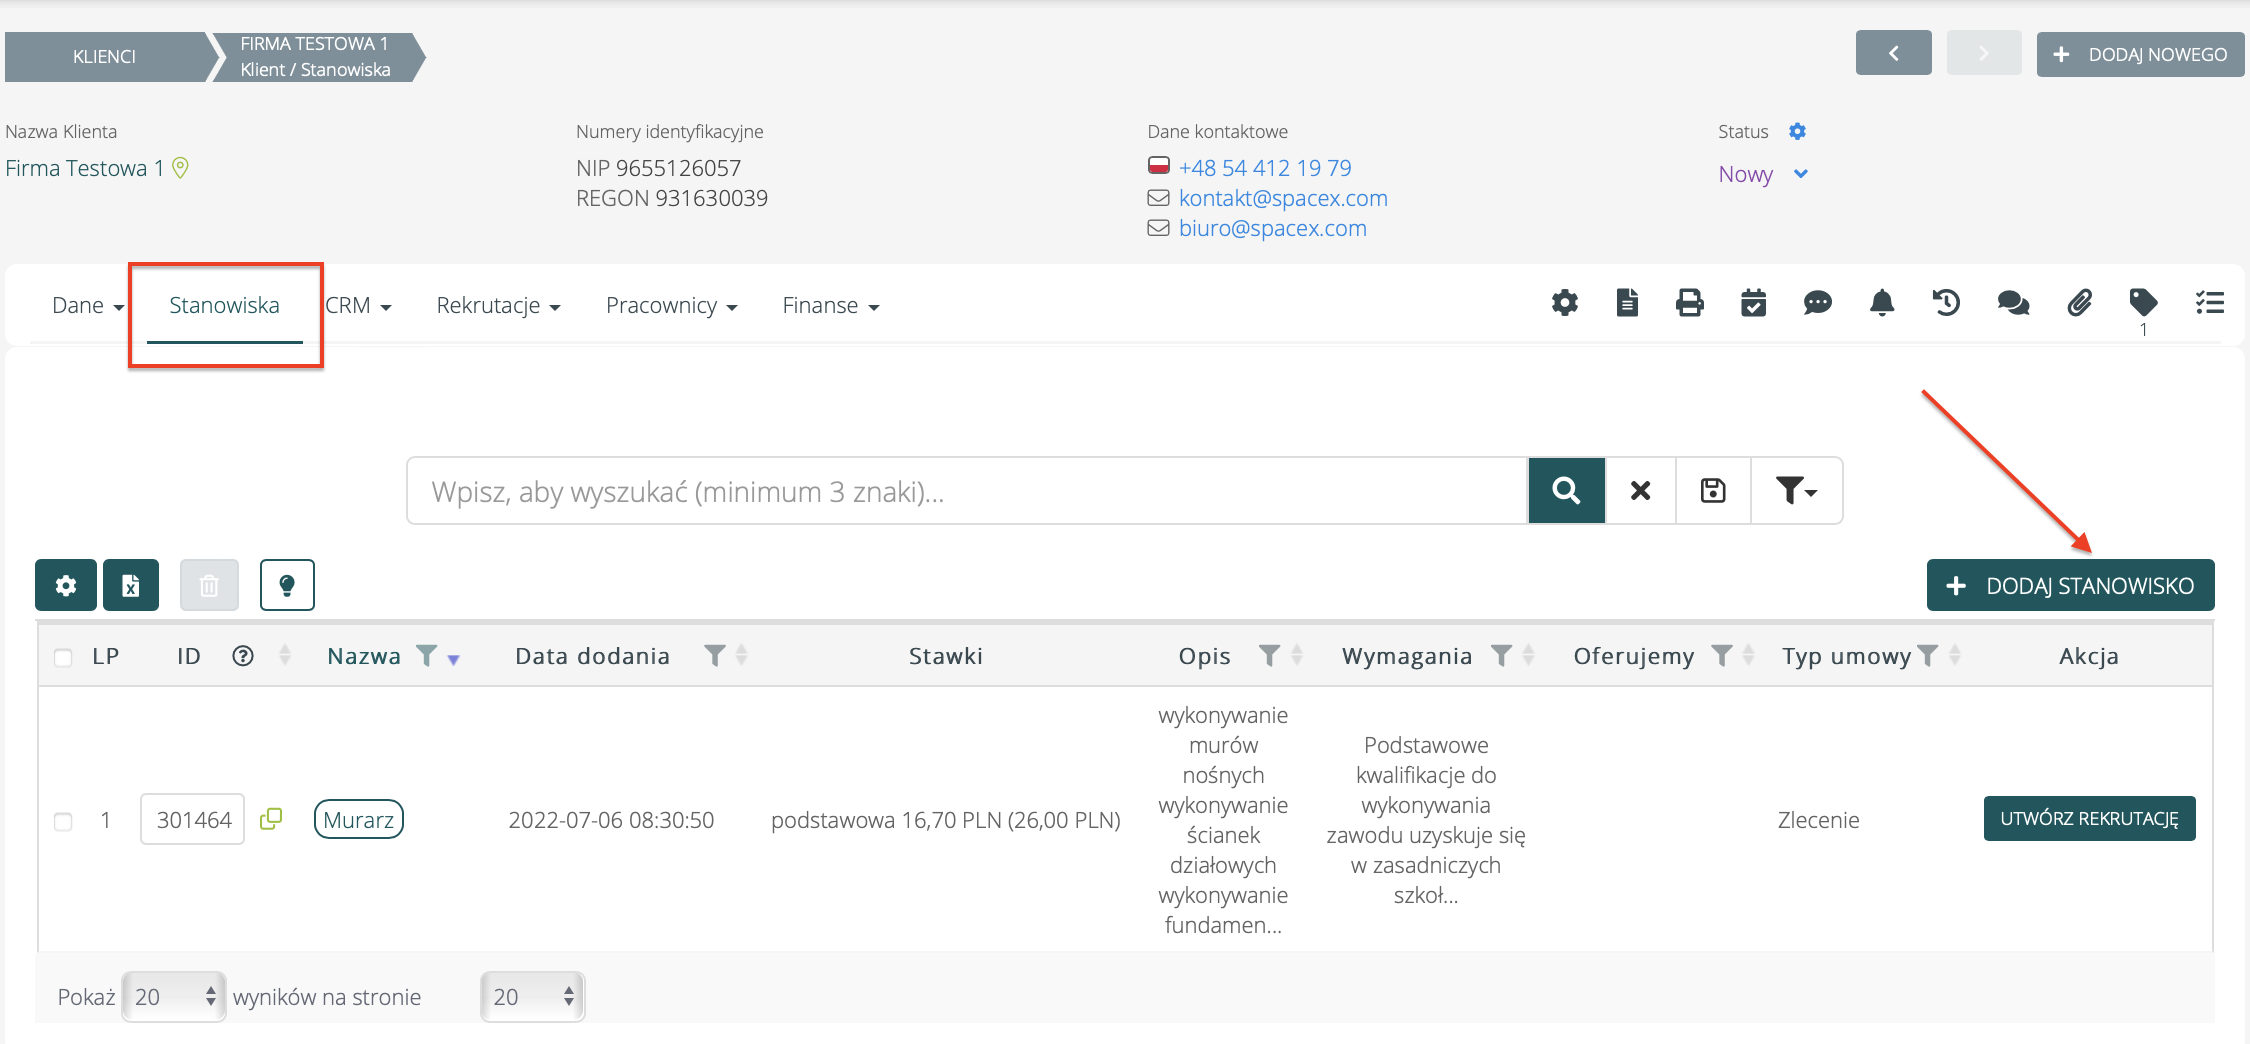Focus the position search input field
2250x1044 pixels.
tap(966, 491)
